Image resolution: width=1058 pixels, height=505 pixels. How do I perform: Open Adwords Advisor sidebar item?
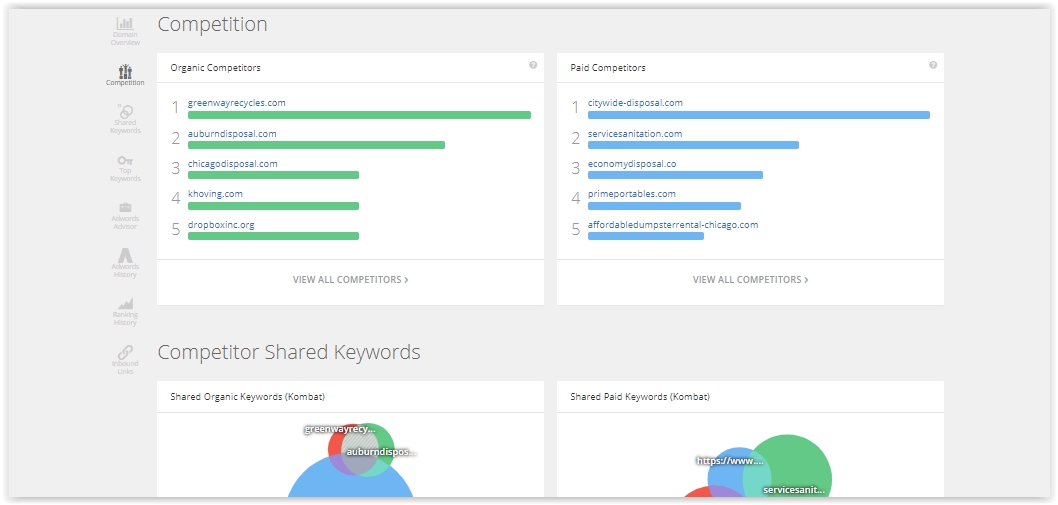pyautogui.click(x=125, y=216)
